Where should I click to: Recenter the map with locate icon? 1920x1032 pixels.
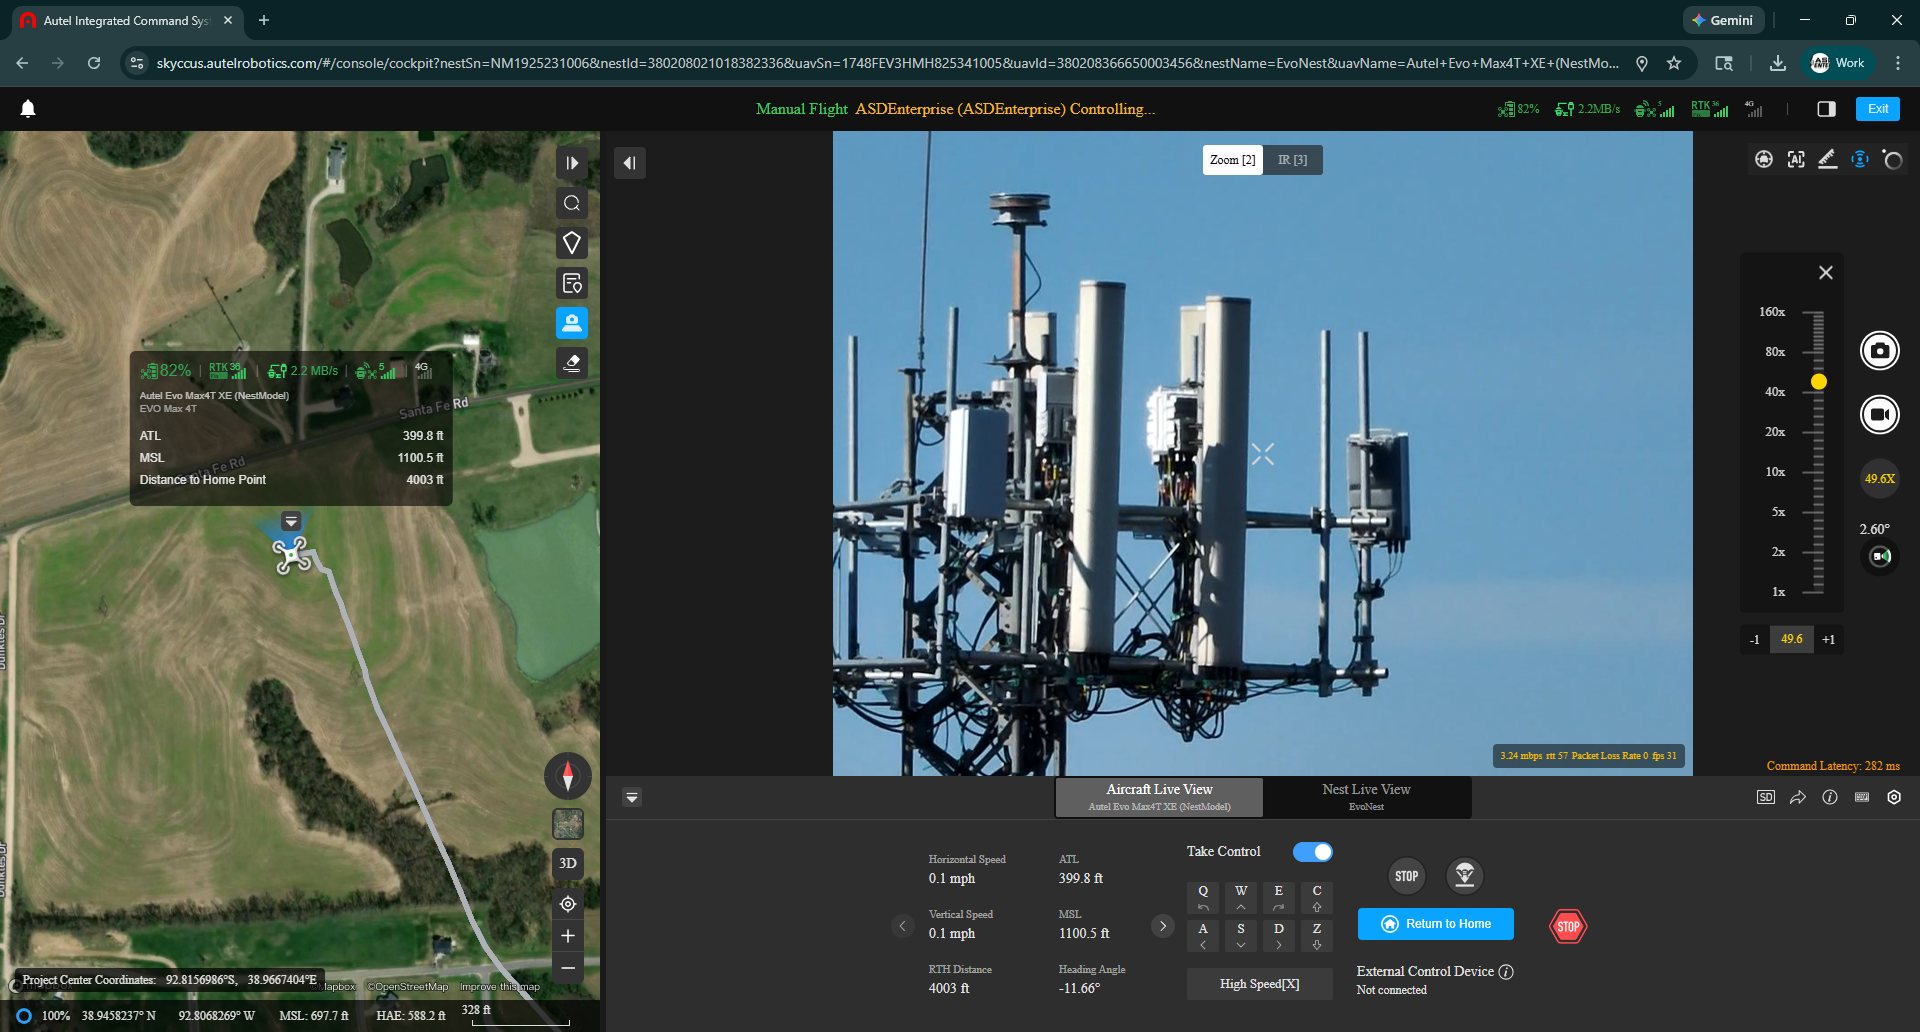click(x=568, y=904)
